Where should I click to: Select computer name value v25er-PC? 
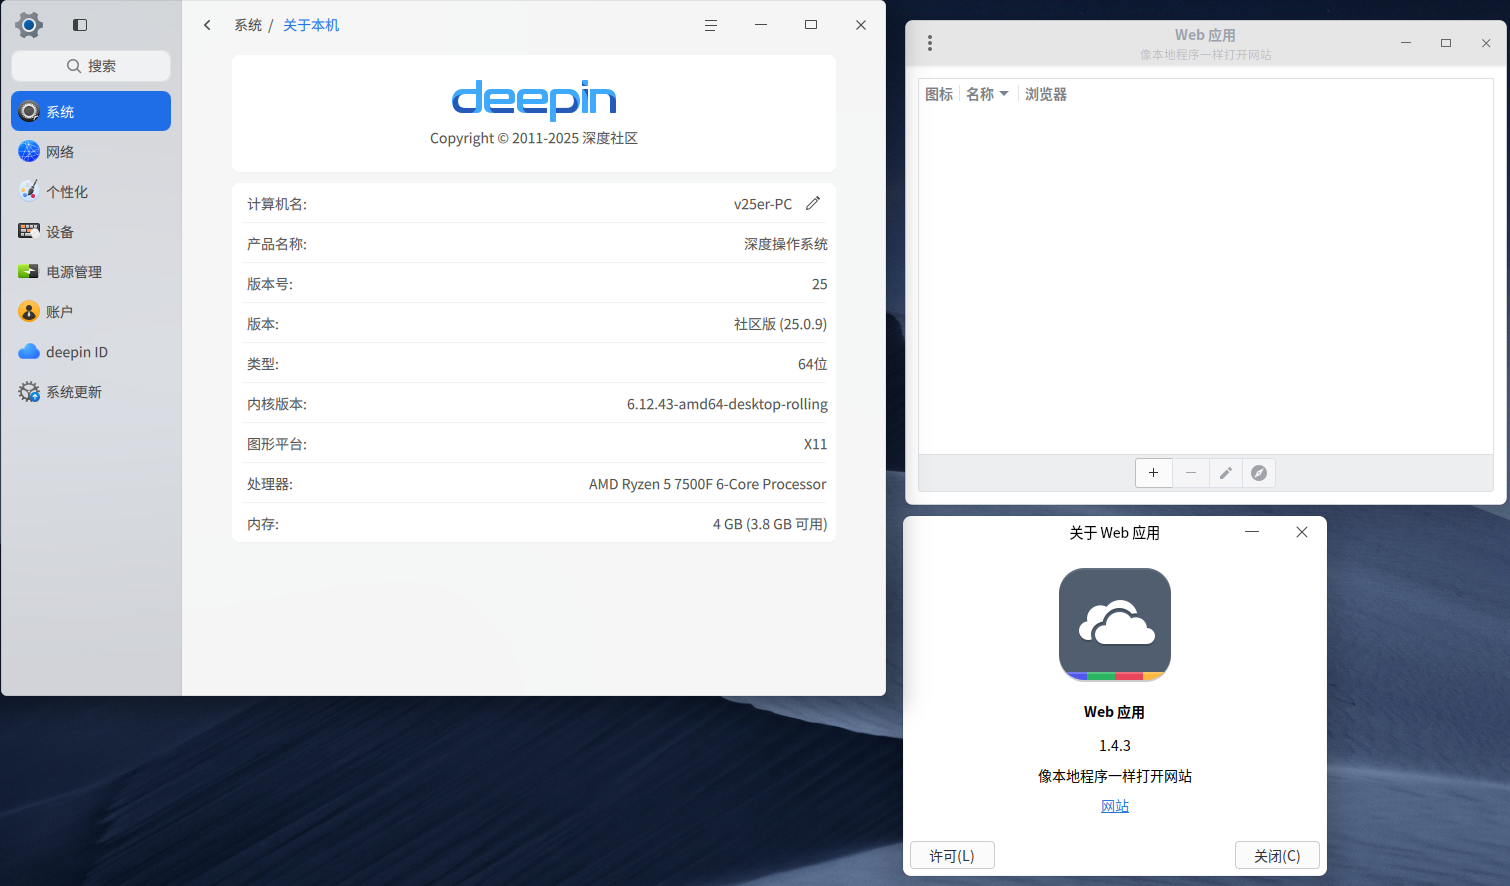tap(763, 204)
